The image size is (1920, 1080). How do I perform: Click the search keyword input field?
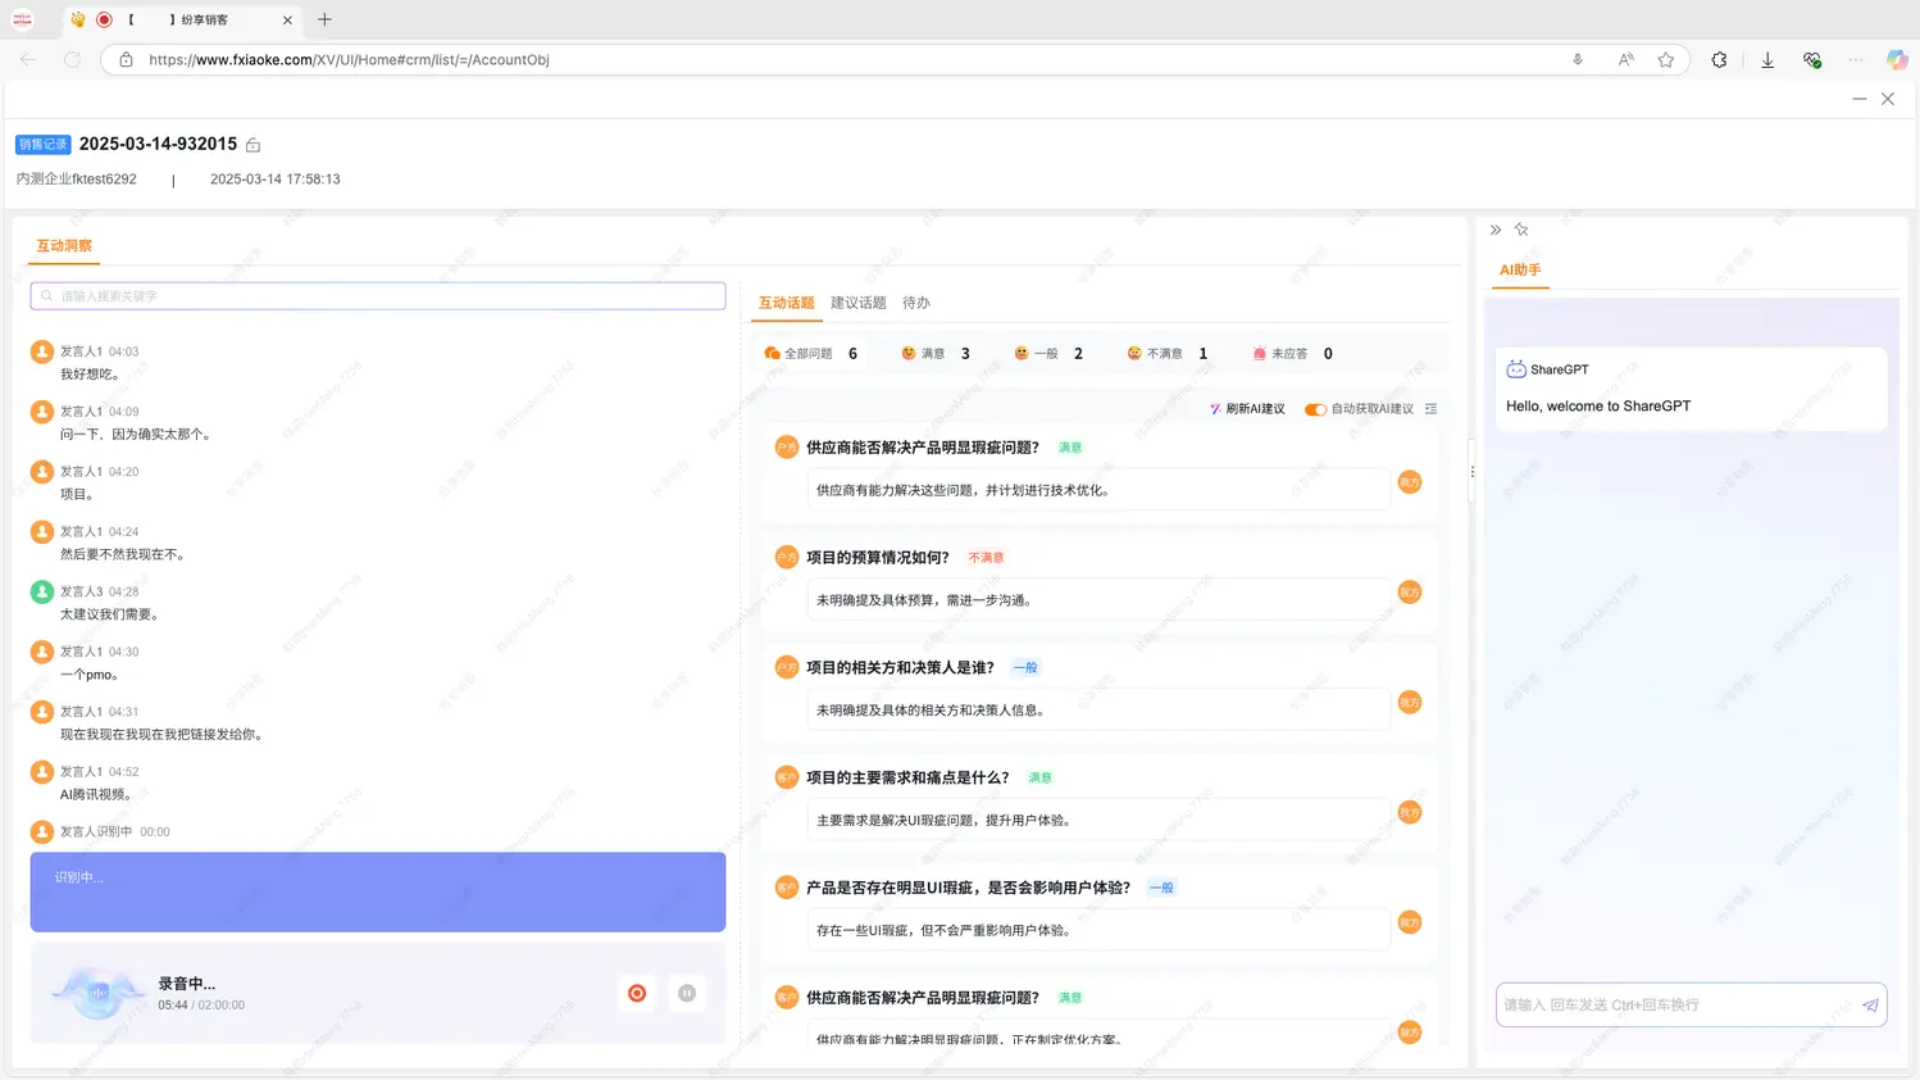[378, 296]
